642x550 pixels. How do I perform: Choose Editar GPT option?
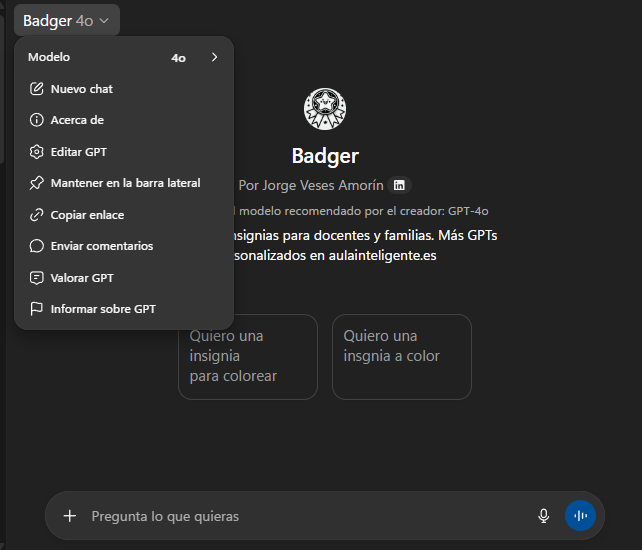124,152
